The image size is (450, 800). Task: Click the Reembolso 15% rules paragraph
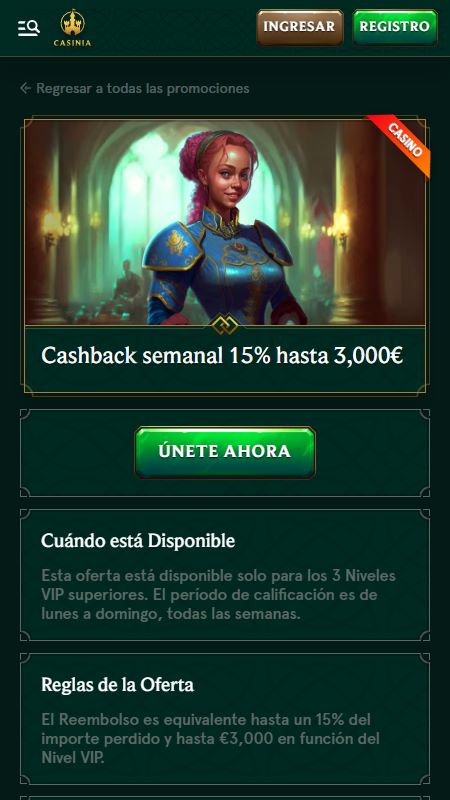210,739
